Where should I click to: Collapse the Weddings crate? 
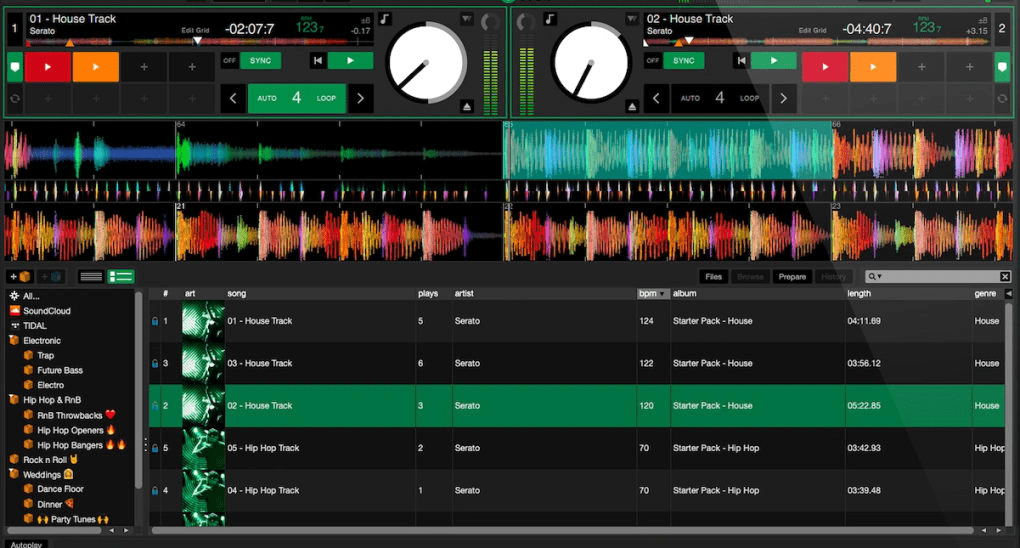[x=14, y=474]
